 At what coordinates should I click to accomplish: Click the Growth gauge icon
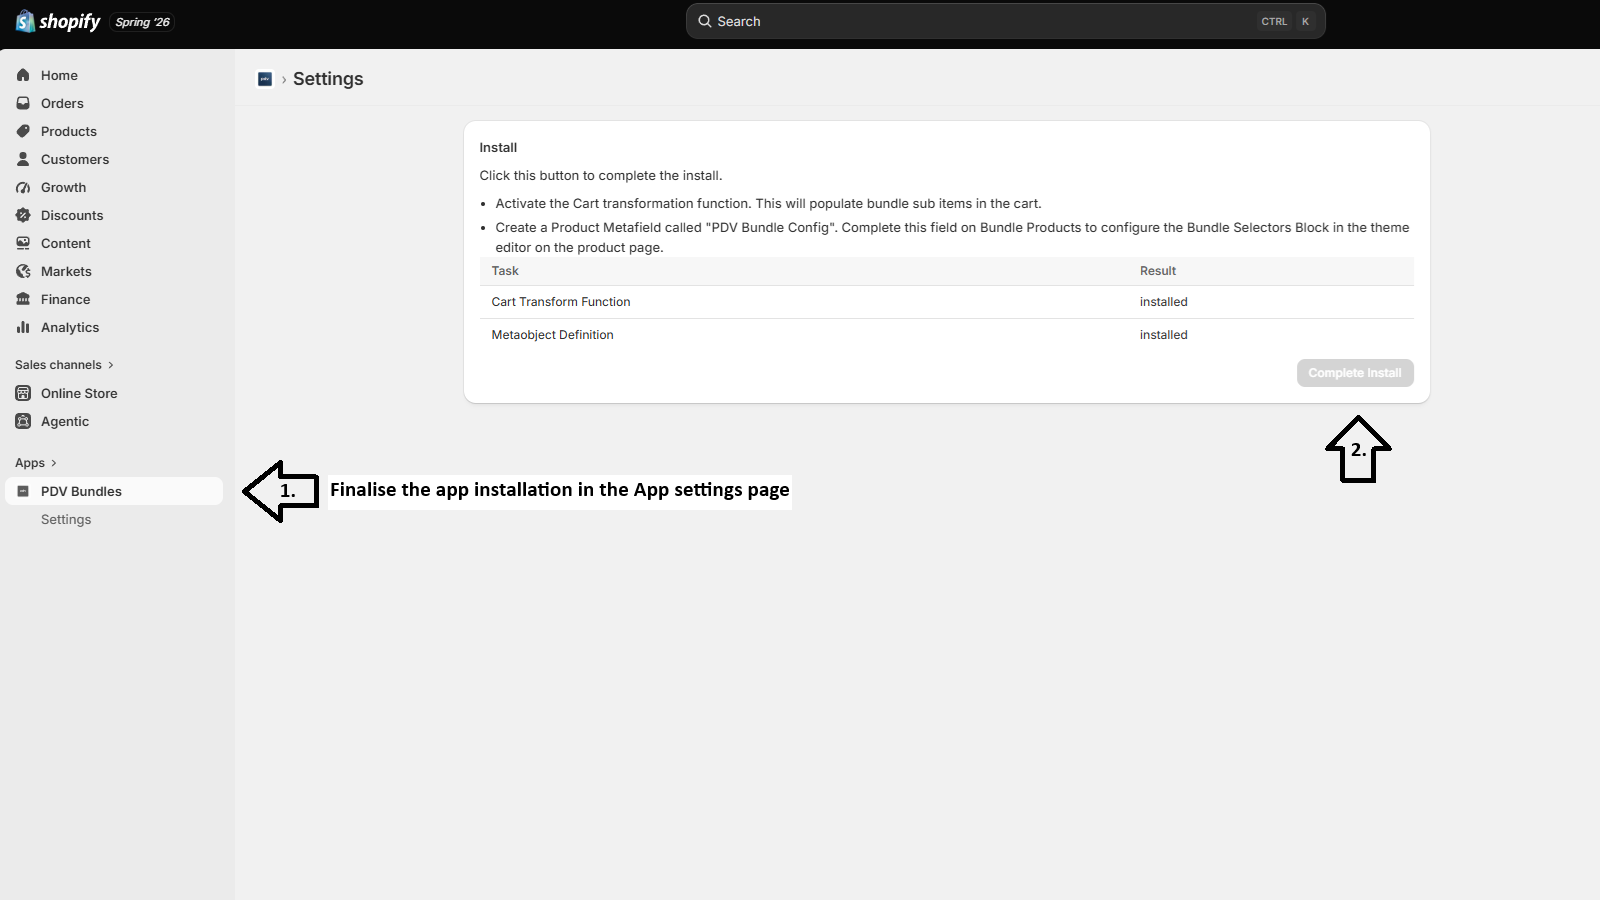(x=23, y=187)
